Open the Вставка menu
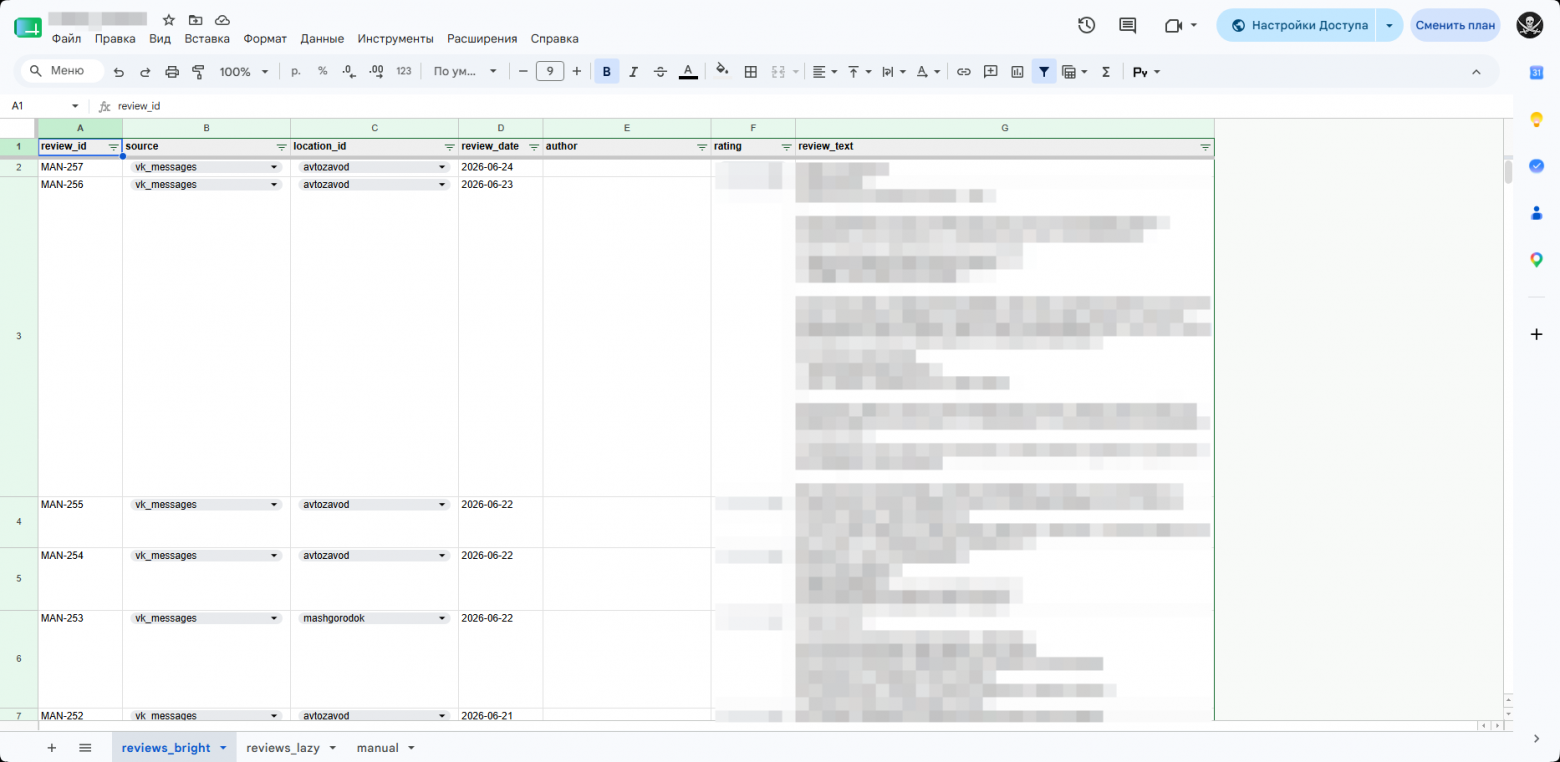Screen dimensions: 1560x762 click(207, 39)
